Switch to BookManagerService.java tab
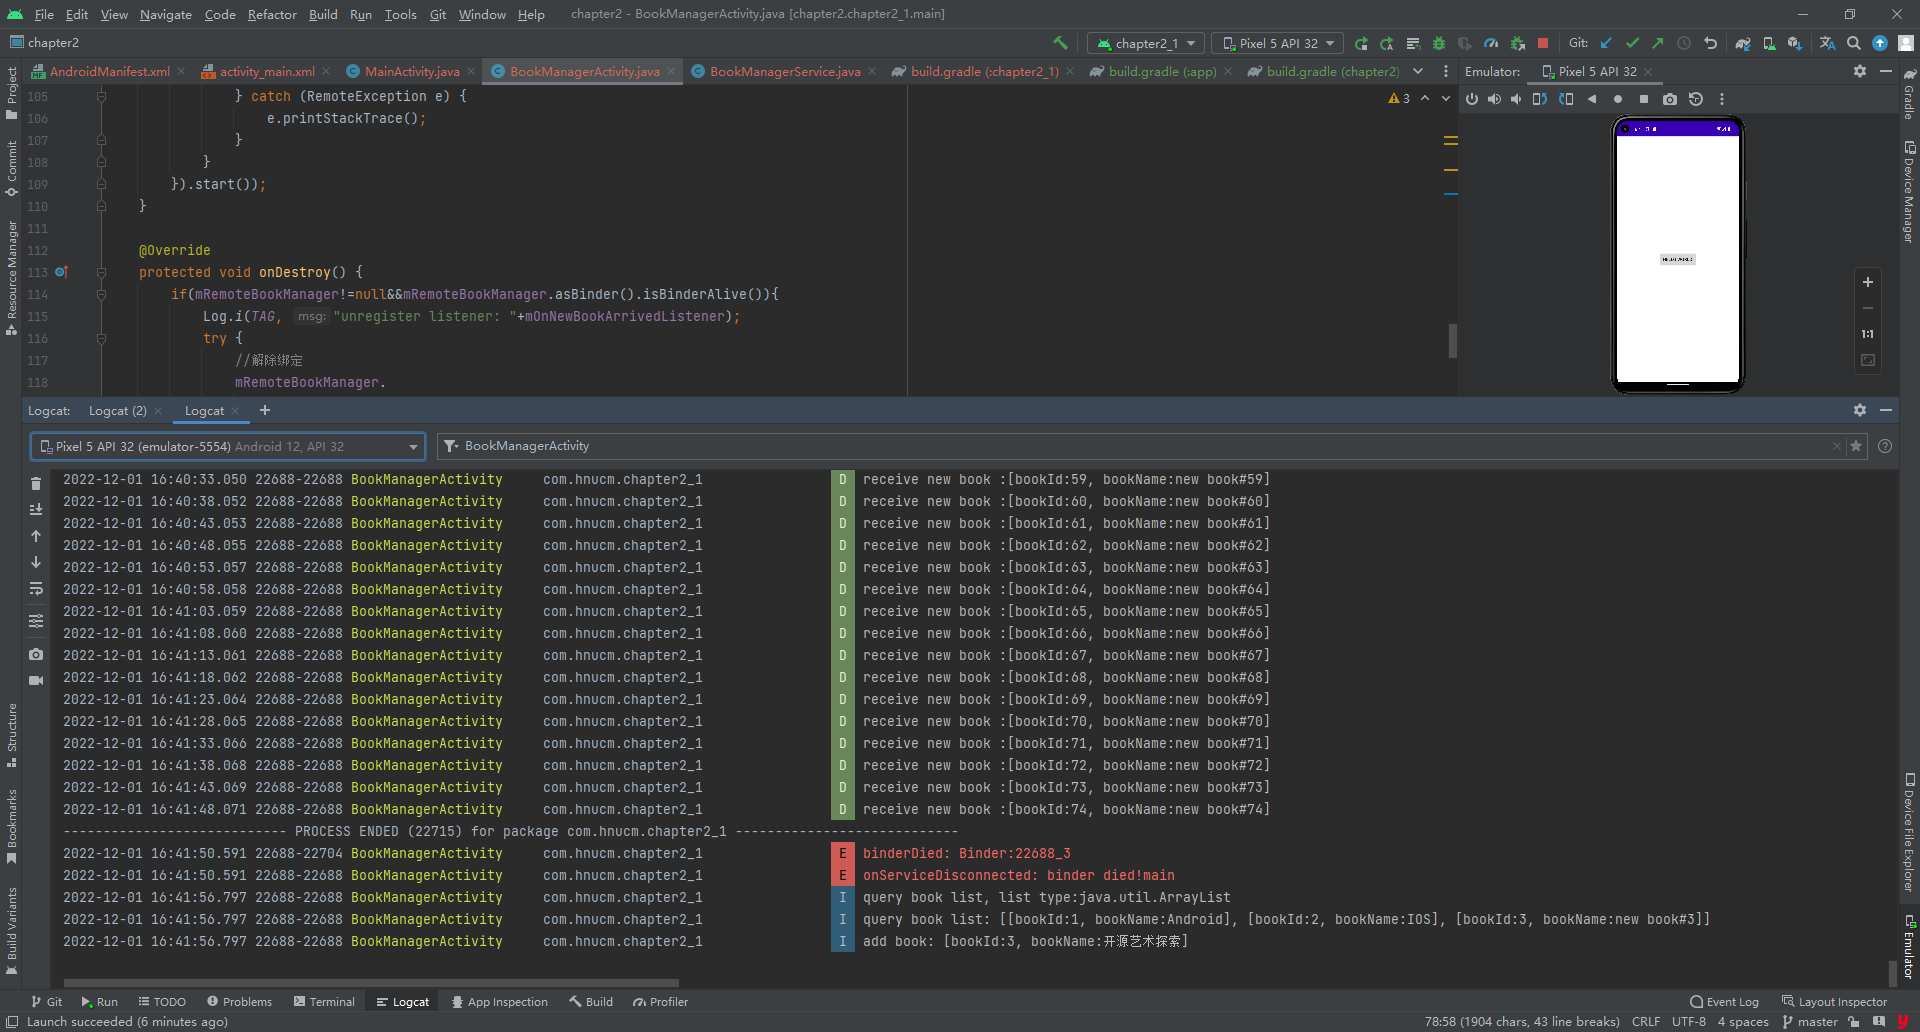 point(784,71)
